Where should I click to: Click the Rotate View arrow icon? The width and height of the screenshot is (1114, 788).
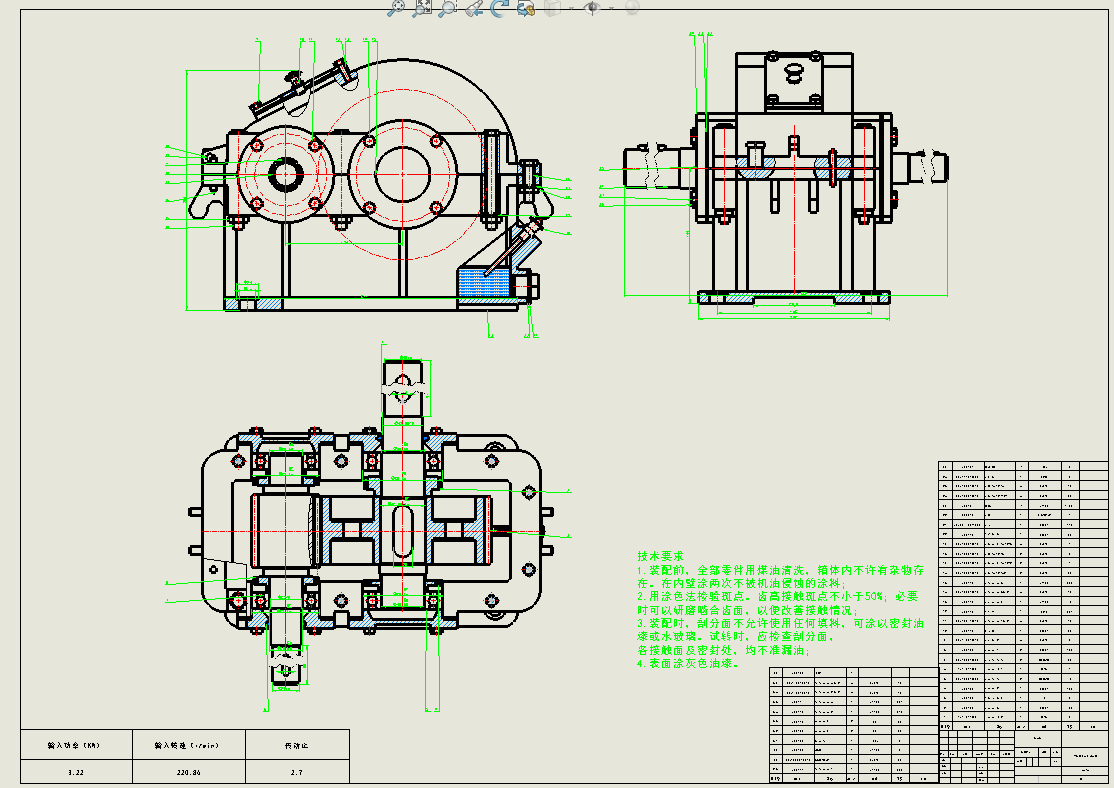point(500,8)
